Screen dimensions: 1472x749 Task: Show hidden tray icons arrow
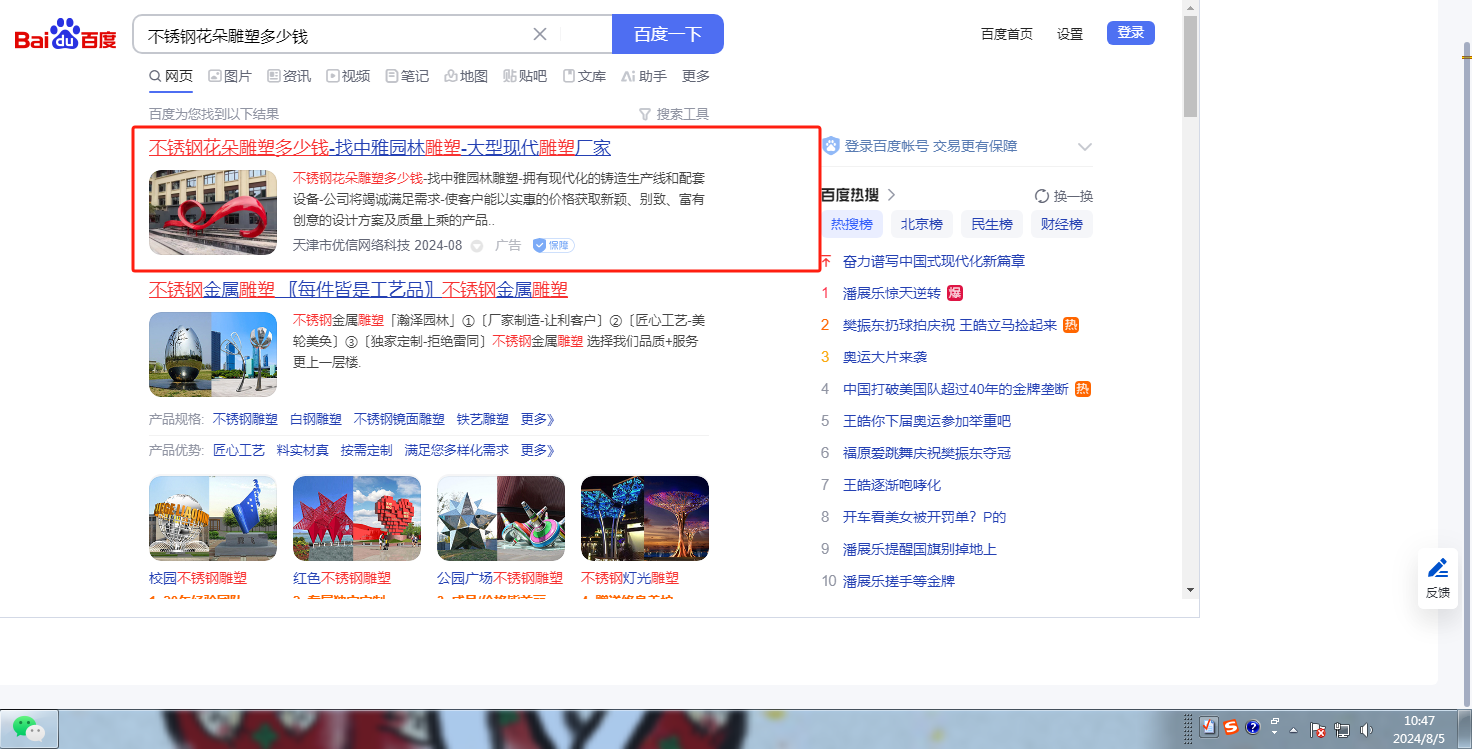[x=1294, y=729]
